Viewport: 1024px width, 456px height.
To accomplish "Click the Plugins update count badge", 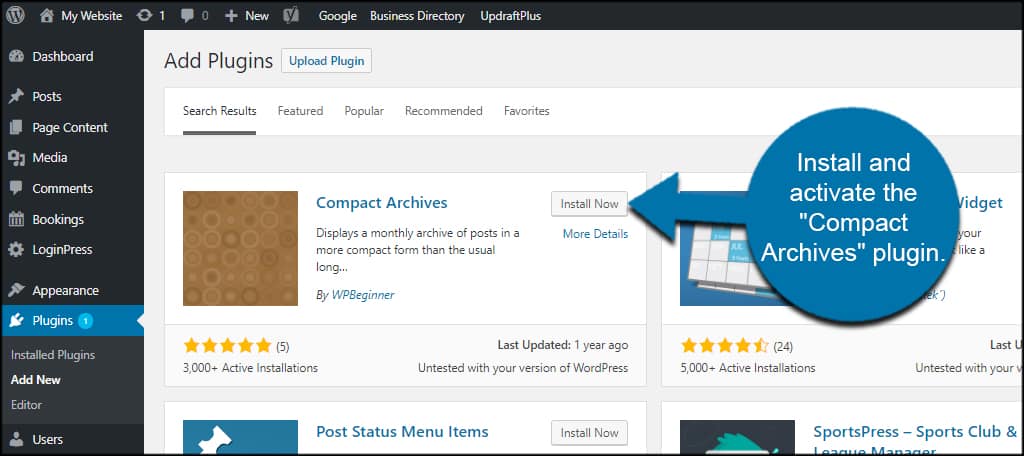I will point(86,321).
